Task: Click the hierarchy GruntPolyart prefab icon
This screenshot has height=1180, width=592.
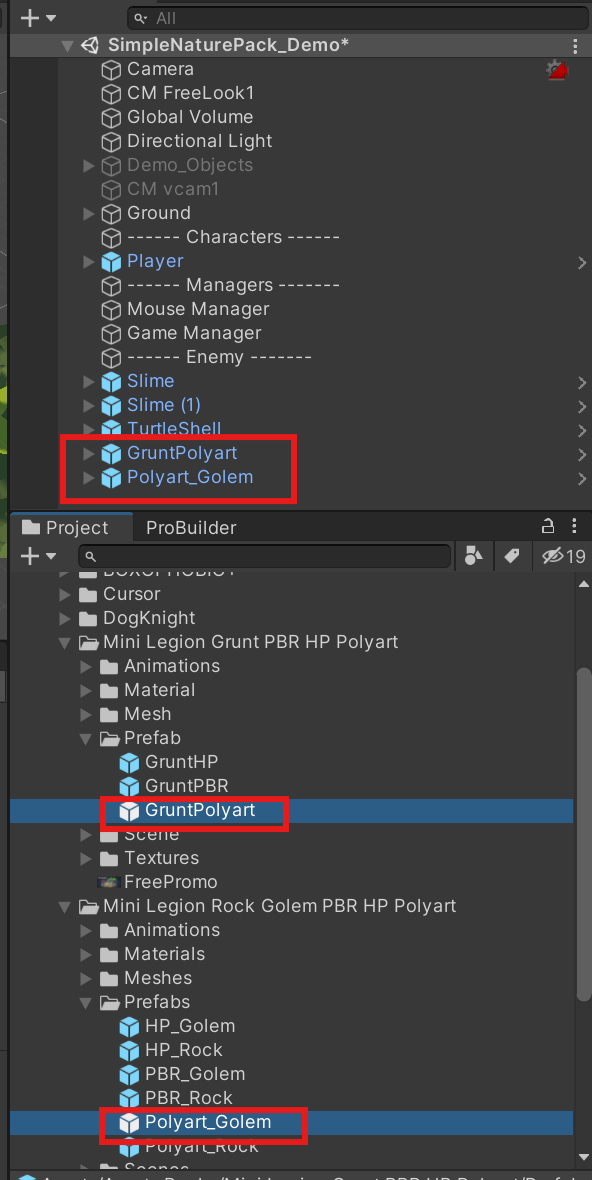Action: (x=111, y=455)
